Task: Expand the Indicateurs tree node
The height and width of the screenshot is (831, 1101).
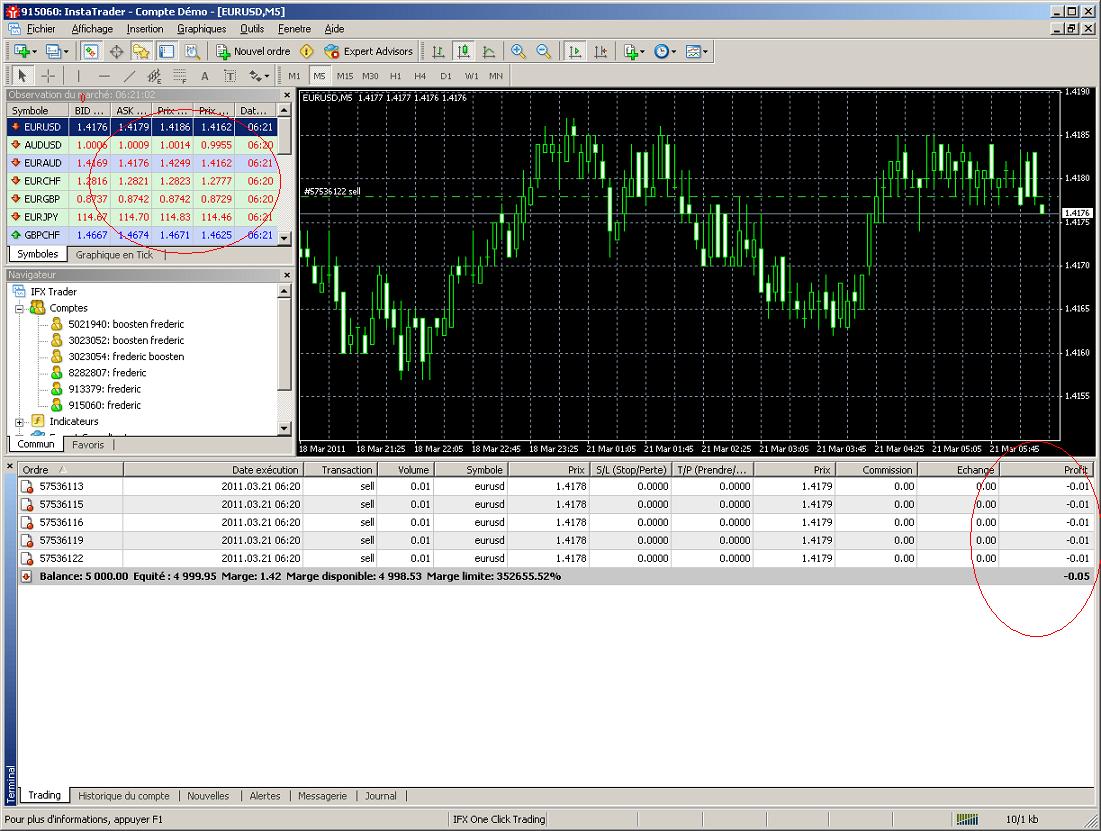Action: [21, 421]
